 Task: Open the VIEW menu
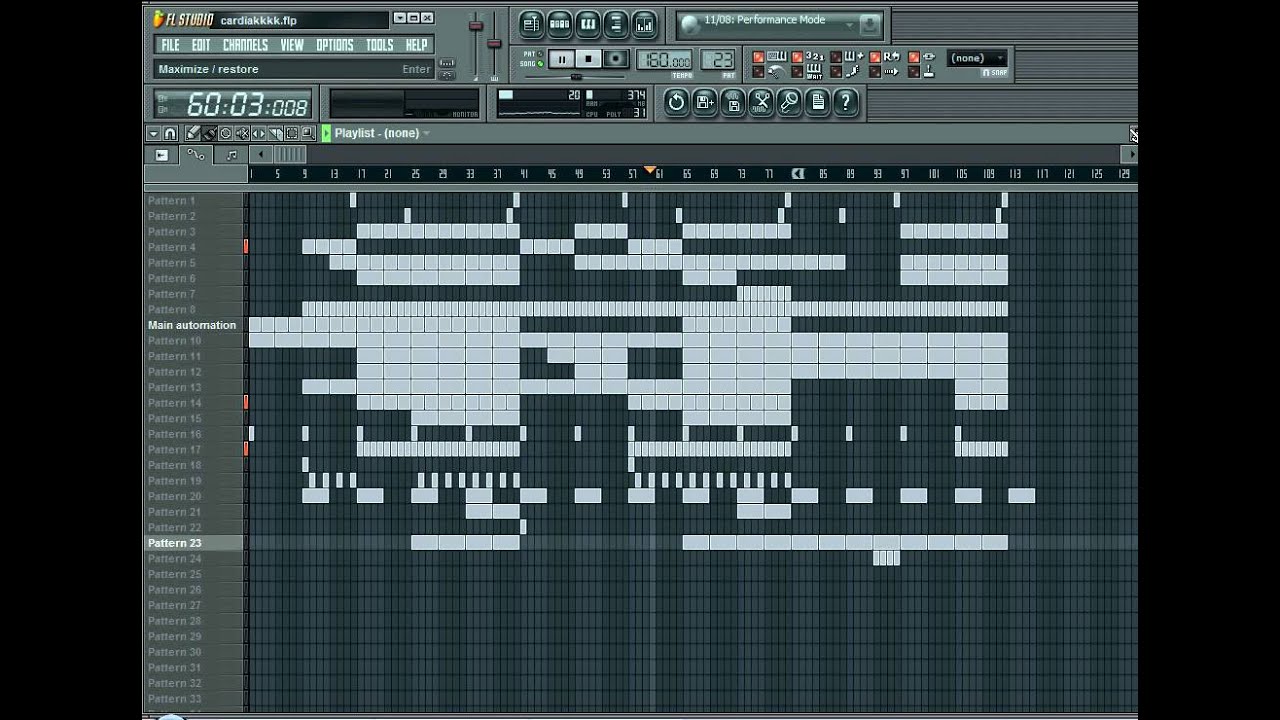pyautogui.click(x=292, y=45)
